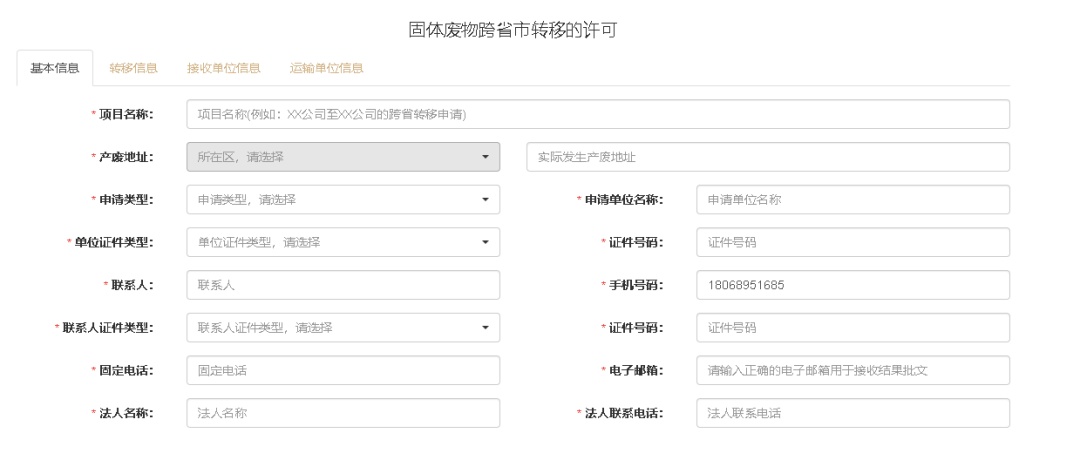Click the 手机号码 field showing 18068951685
1080x460 pixels.
[853, 285]
